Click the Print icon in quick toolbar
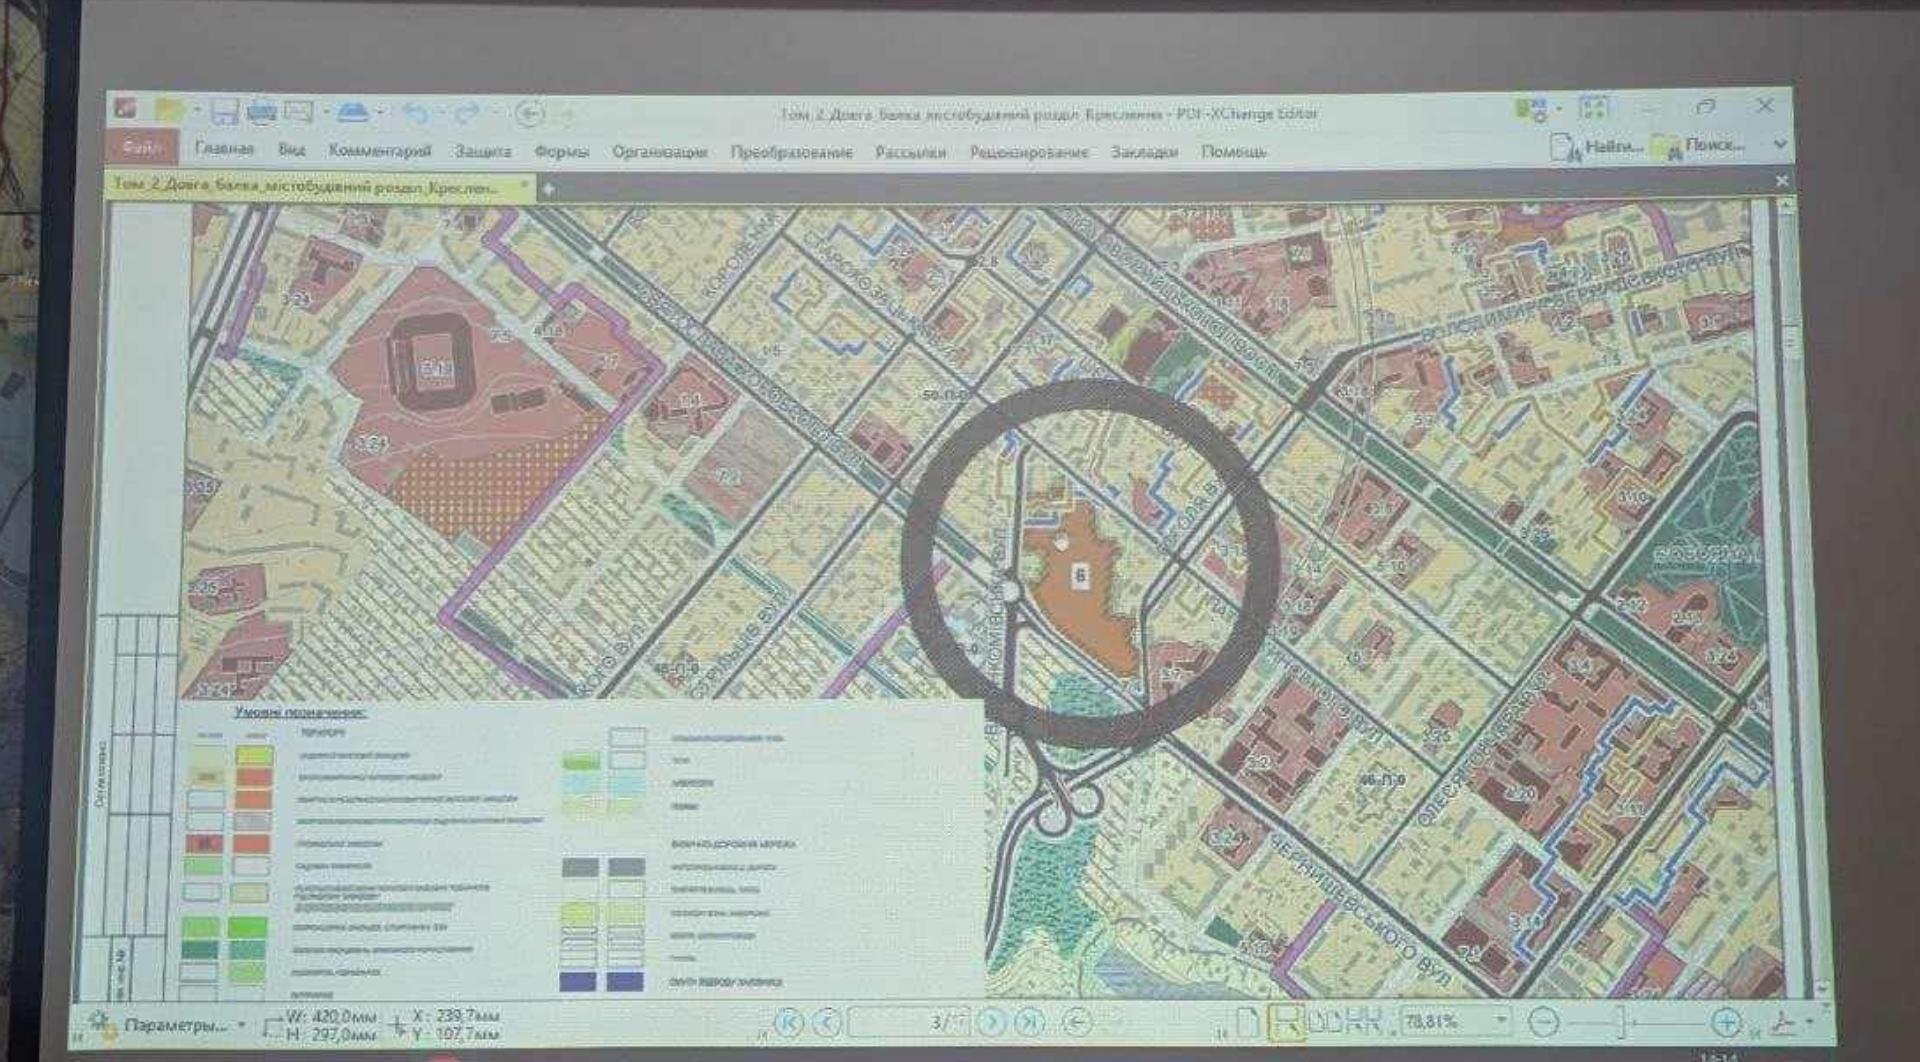The image size is (1920, 1062). (x=262, y=111)
